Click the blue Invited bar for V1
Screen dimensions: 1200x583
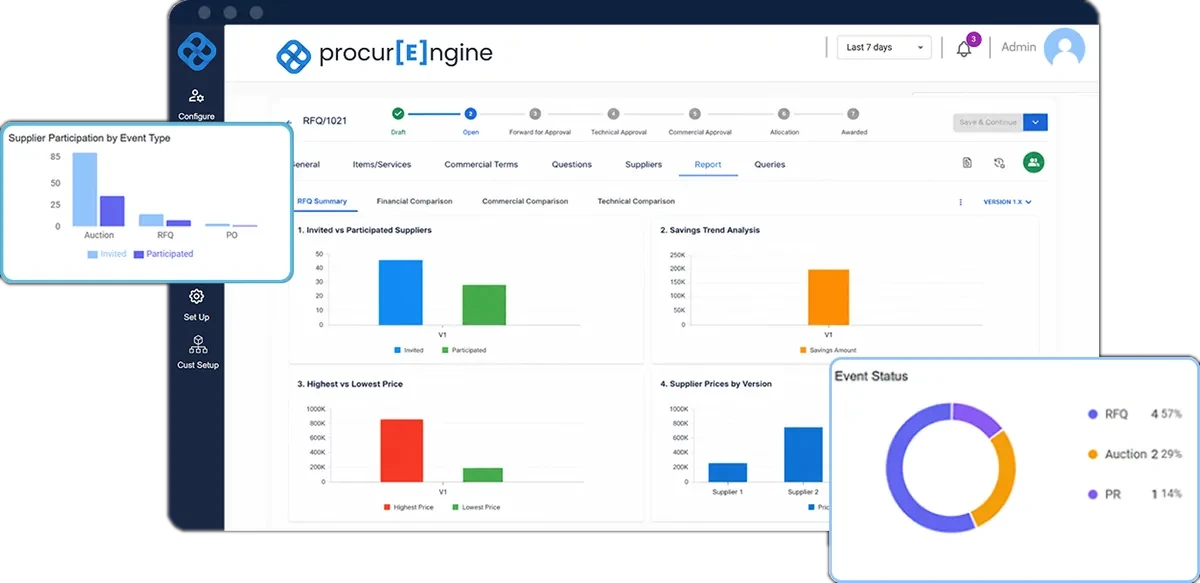coord(400,292)
